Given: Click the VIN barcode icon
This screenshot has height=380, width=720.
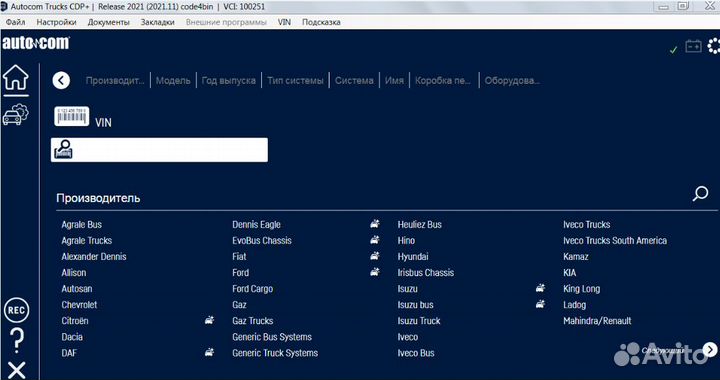Looking at the screenshot, I should click(x=72, y=116).
